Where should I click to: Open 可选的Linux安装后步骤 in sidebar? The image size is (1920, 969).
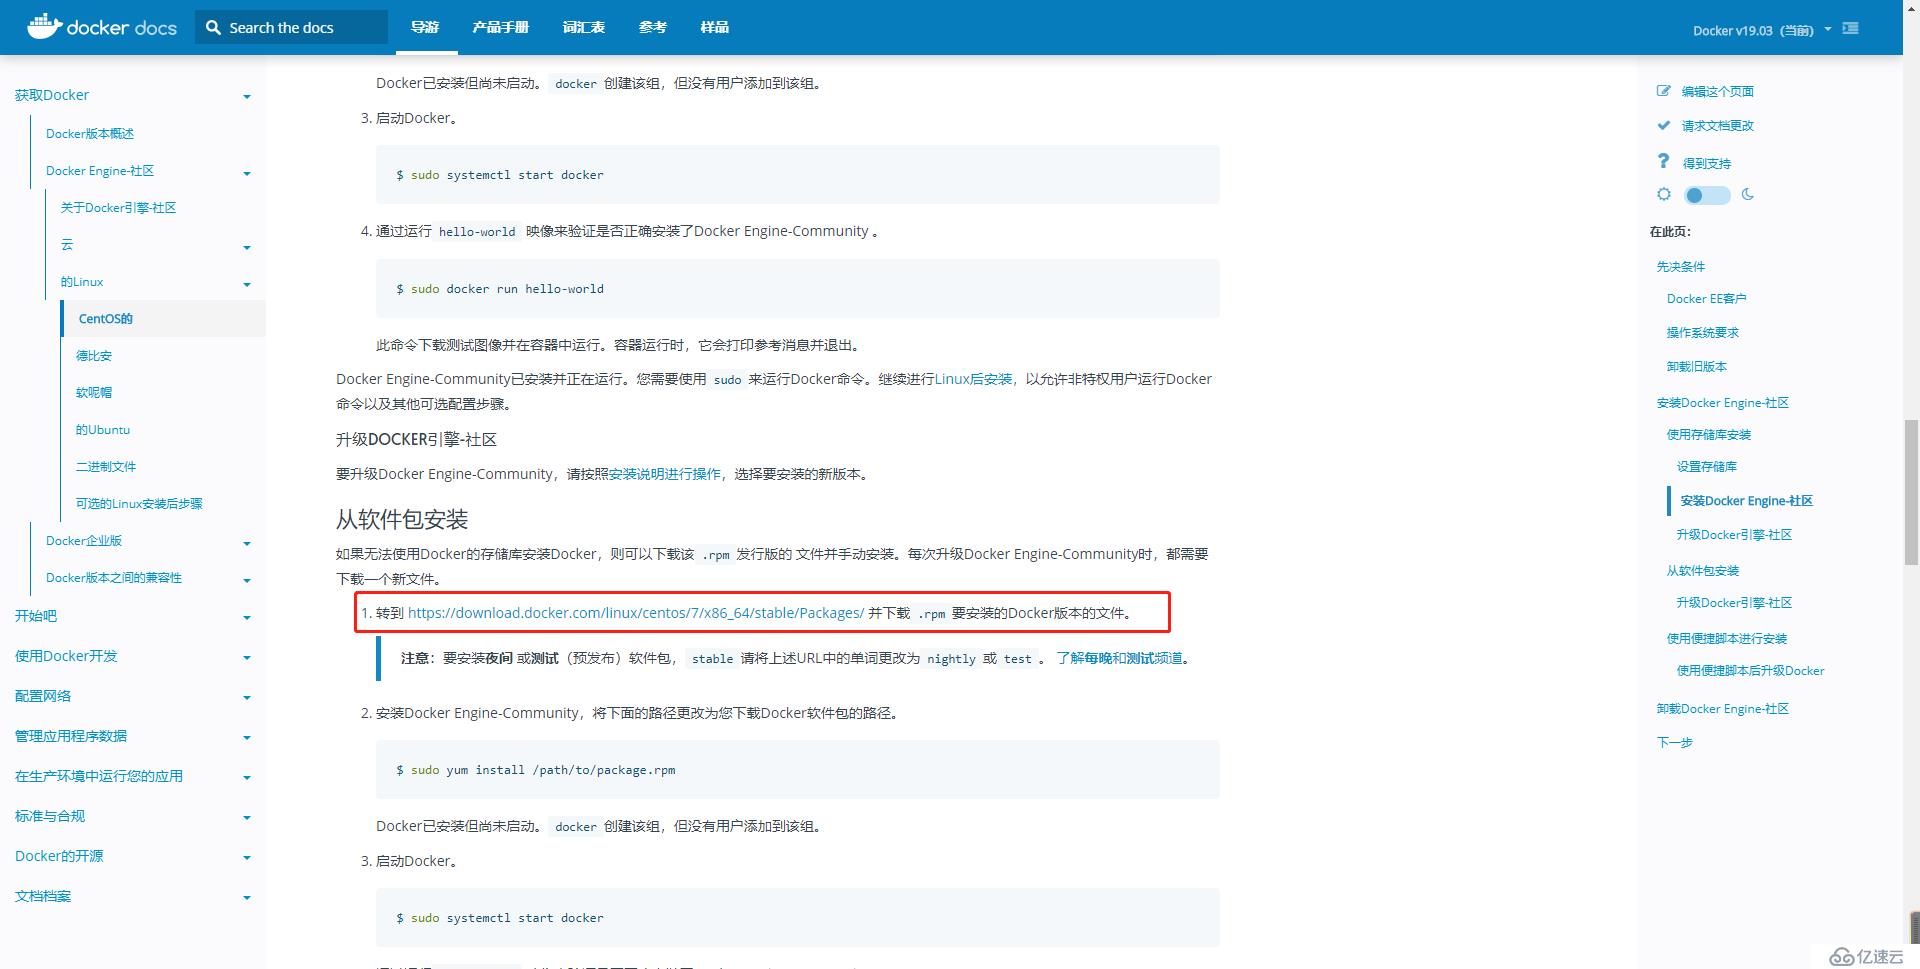click(139, 504)
